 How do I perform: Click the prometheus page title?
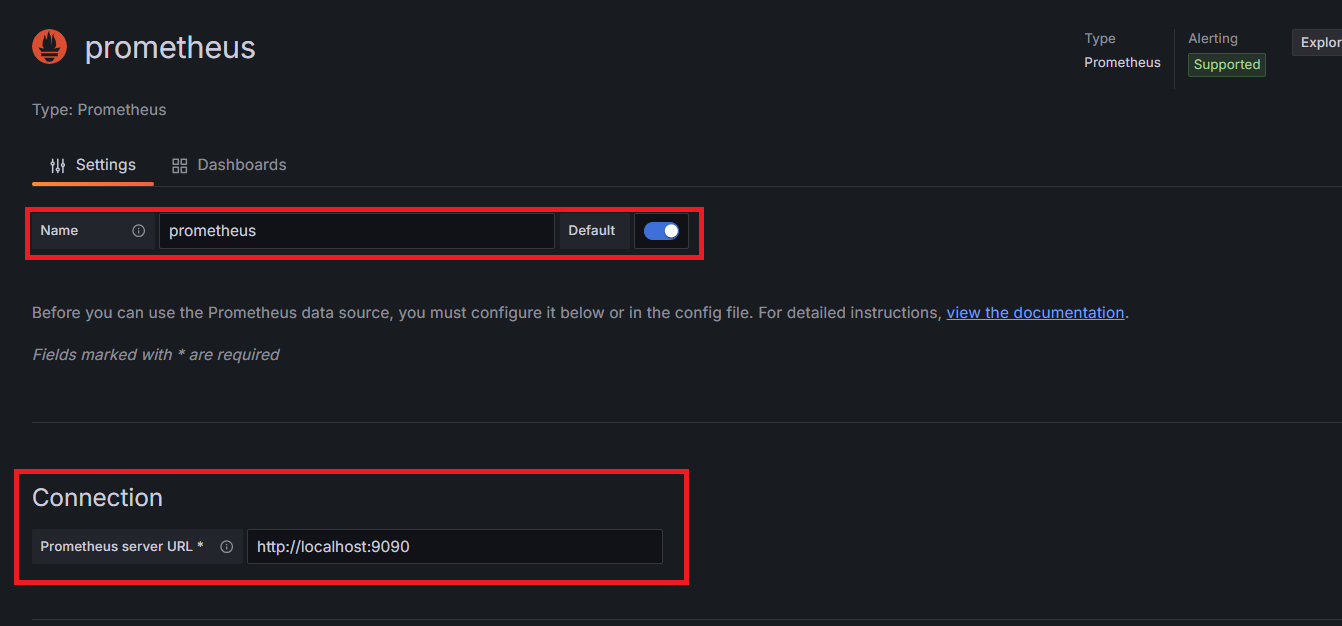pos(170,47)
